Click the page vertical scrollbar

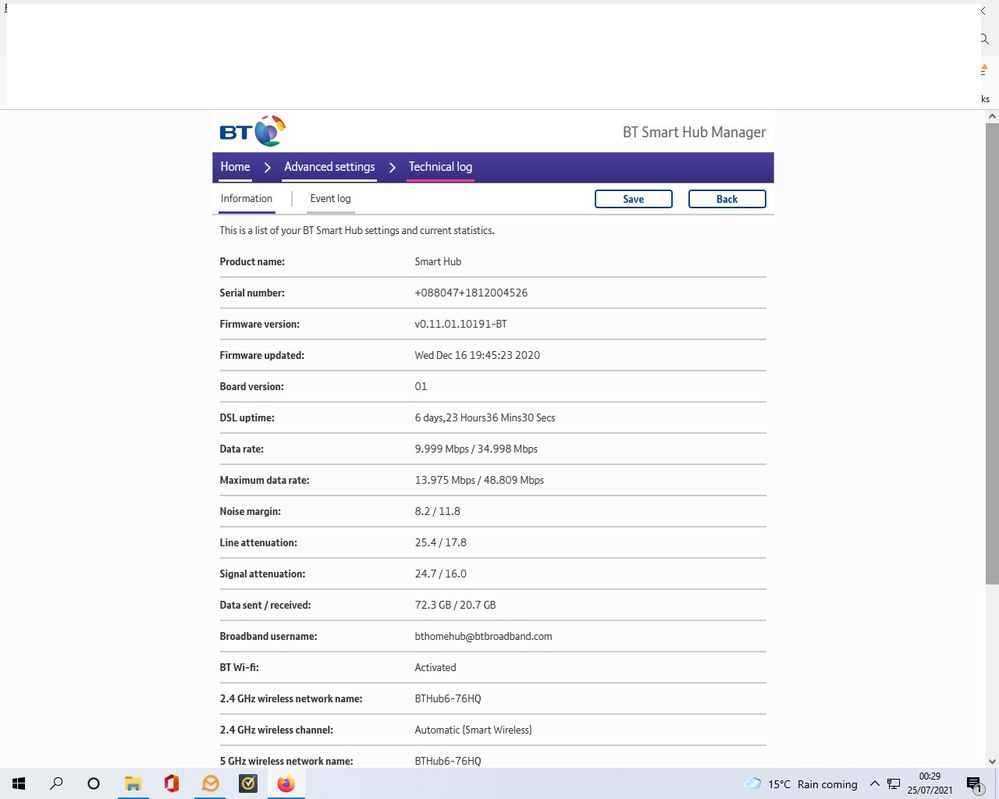(x=991, y=400)
